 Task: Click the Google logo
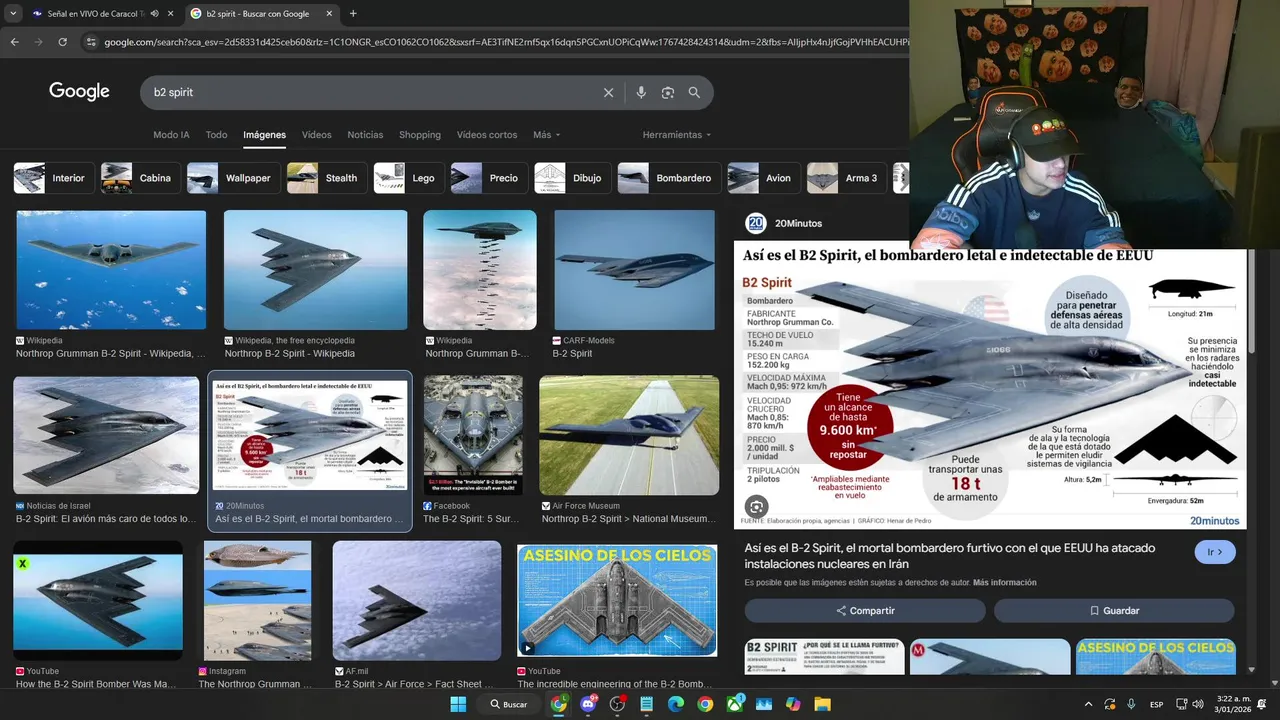[79, 92]
